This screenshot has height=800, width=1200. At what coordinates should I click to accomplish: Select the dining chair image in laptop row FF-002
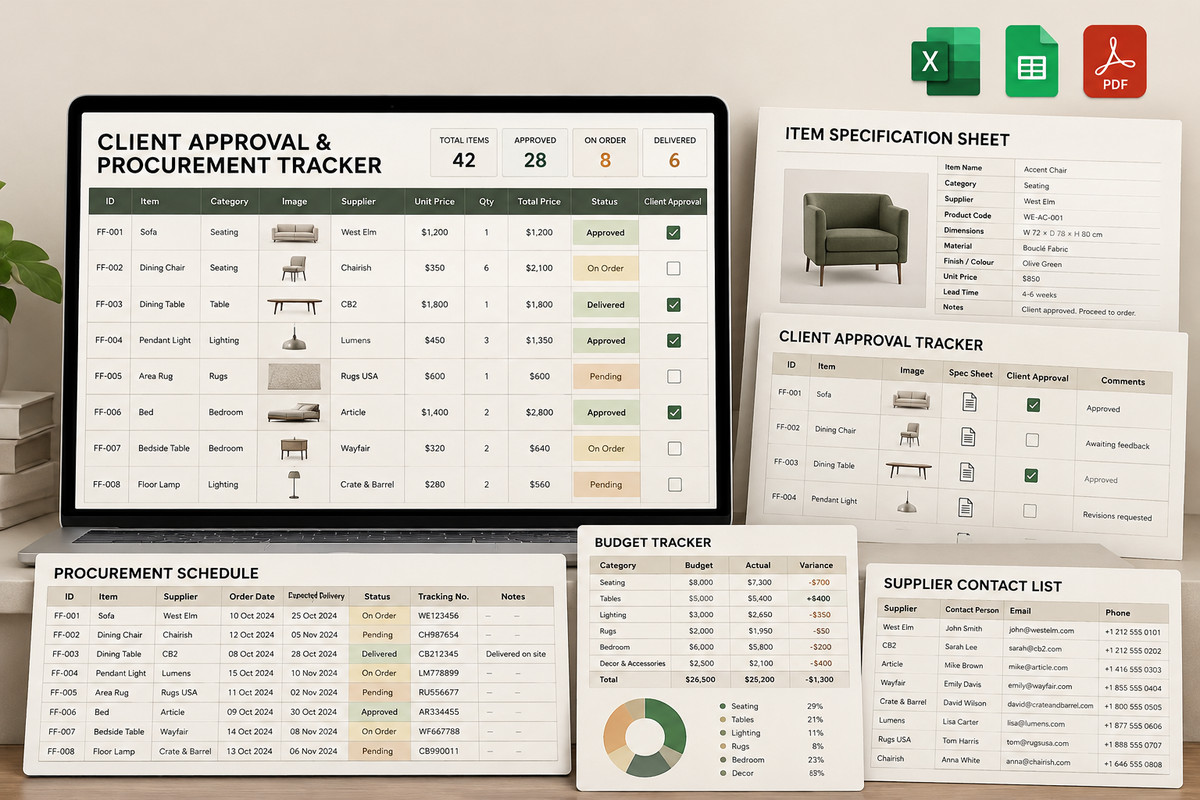294,268
